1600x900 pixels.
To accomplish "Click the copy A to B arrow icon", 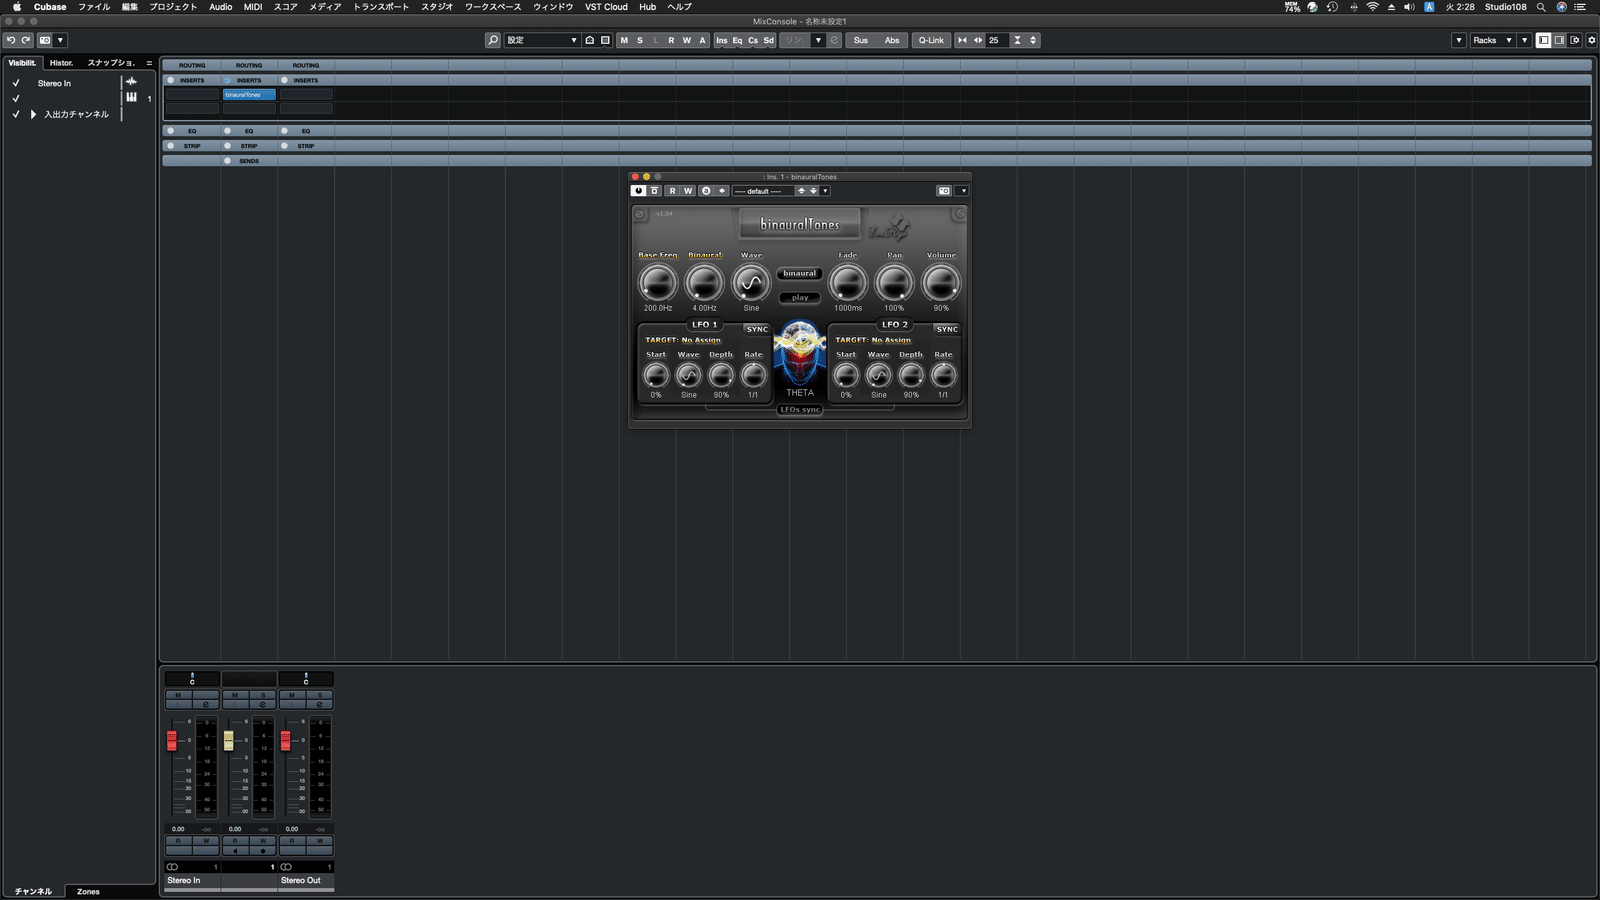I will 722,191.
